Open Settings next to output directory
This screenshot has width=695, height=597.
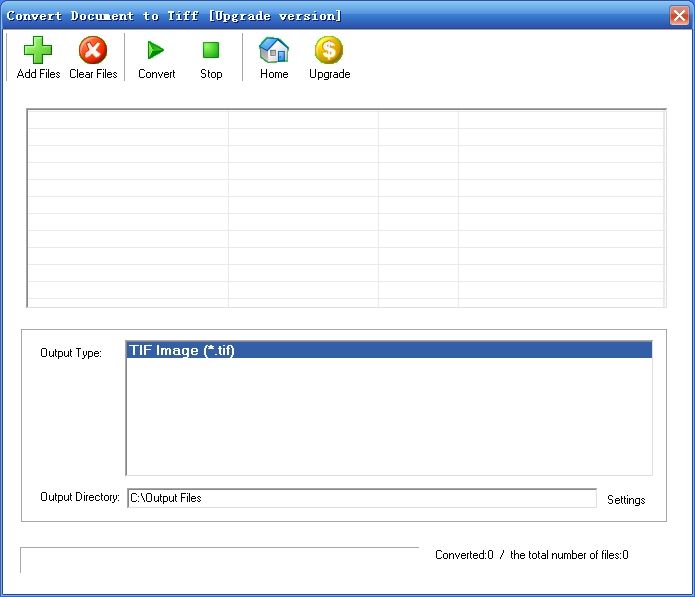(626, 500)
